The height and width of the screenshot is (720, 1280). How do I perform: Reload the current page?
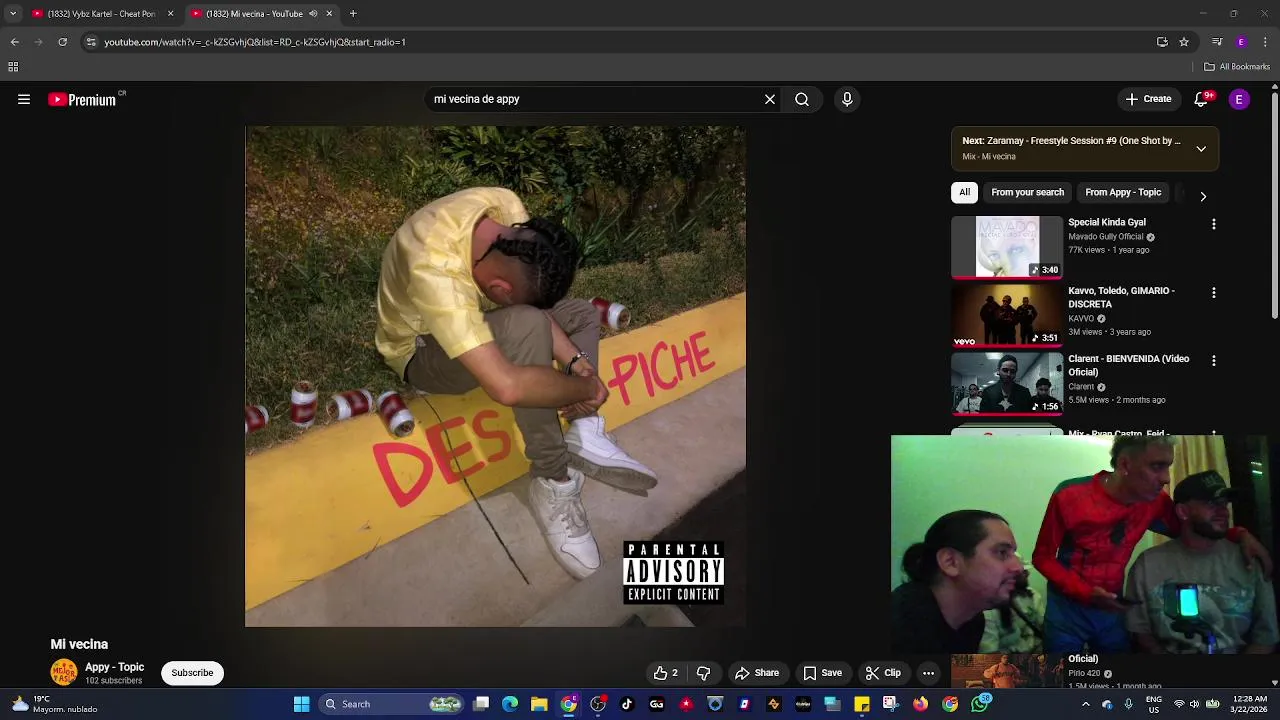click(62, 42)
